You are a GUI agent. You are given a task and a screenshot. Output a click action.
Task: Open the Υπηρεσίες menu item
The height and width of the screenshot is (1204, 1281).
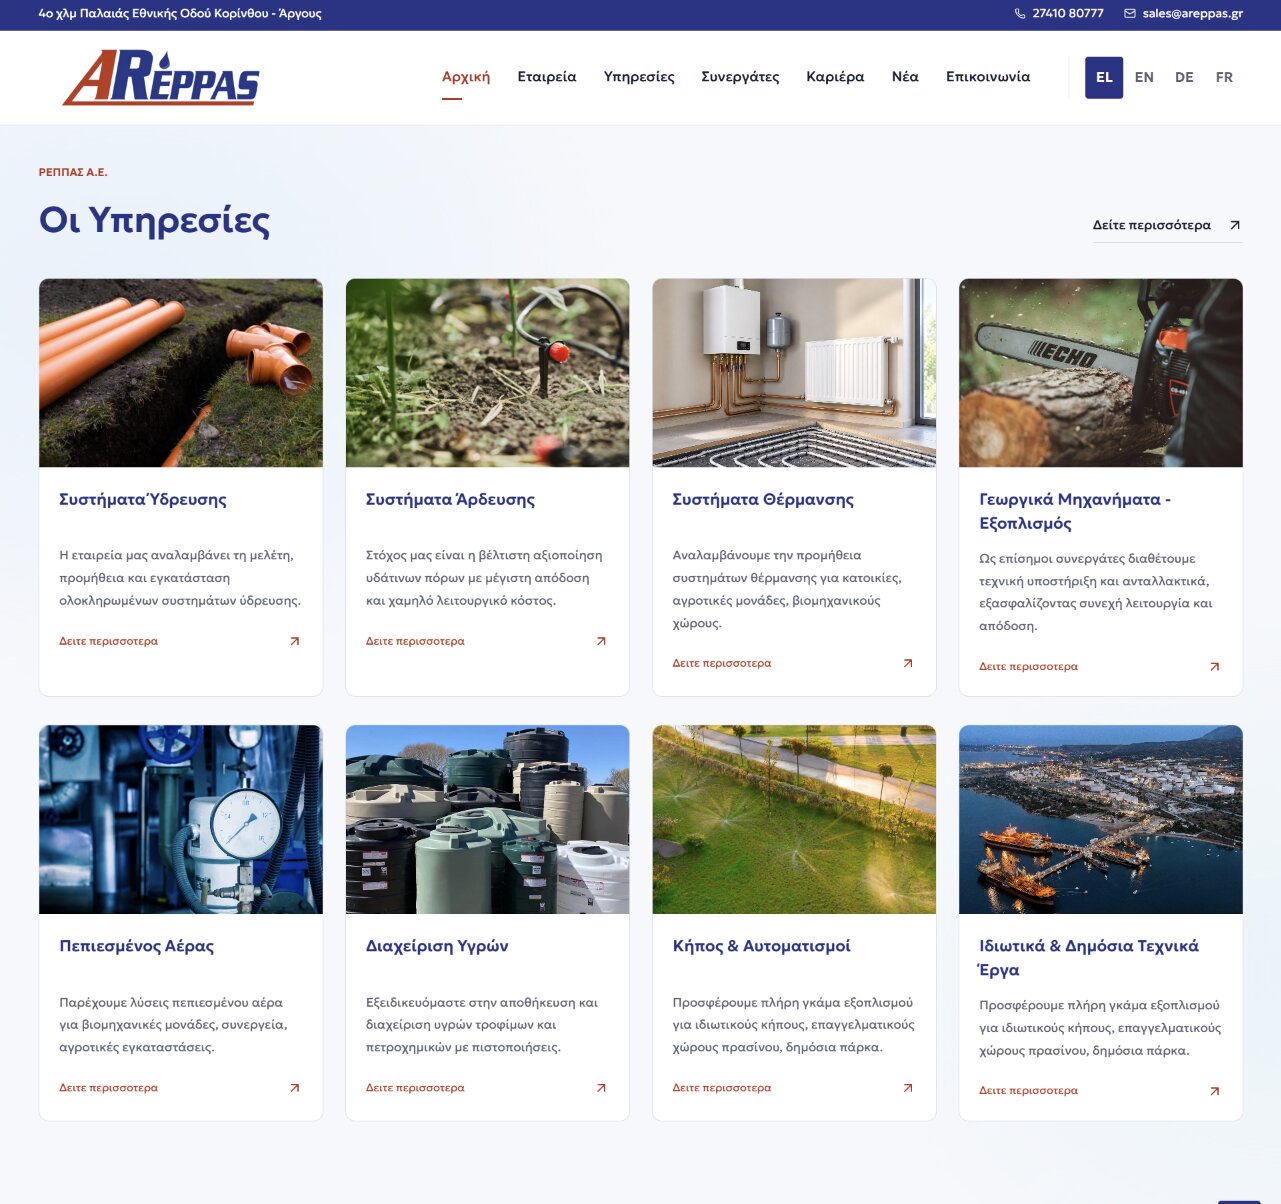tap(639, 77)
